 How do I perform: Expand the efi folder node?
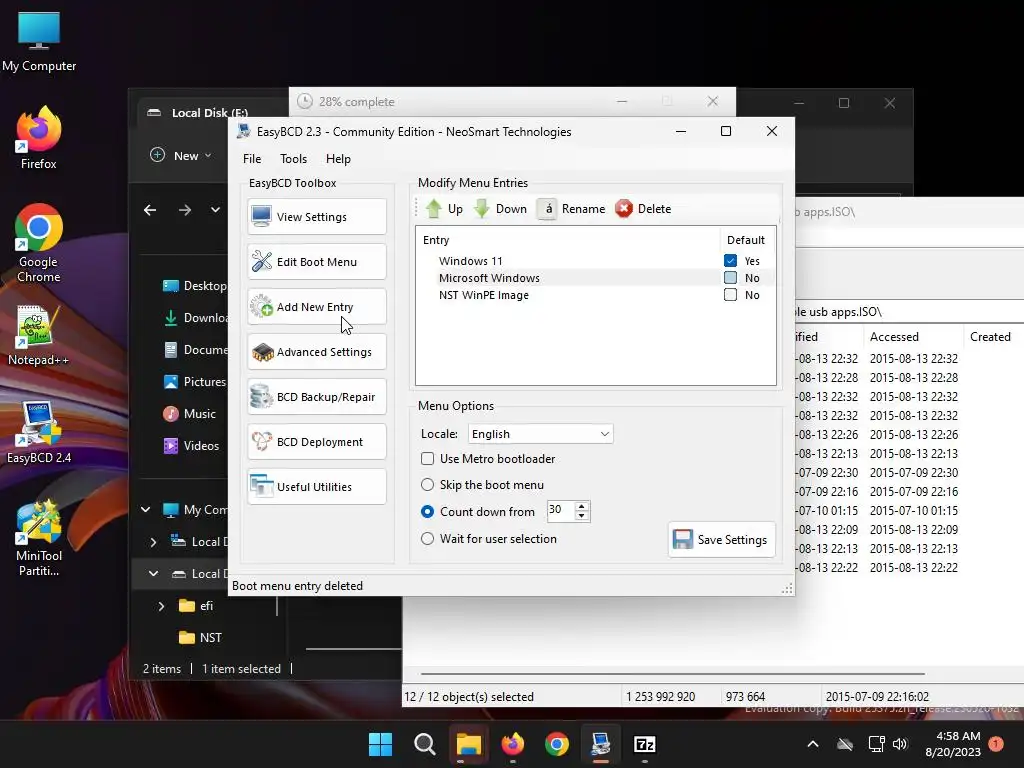pos(161,606)
